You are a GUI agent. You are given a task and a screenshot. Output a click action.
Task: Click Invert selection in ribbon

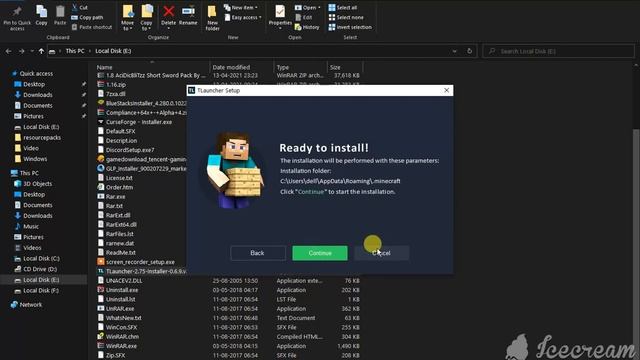(350, 27)
